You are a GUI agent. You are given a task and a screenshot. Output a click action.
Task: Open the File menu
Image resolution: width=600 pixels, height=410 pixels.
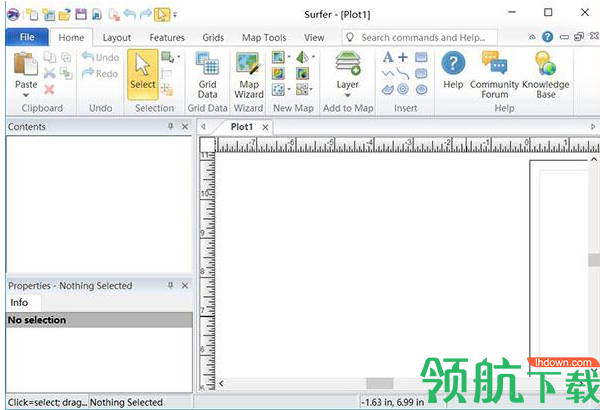pos(27,37)
